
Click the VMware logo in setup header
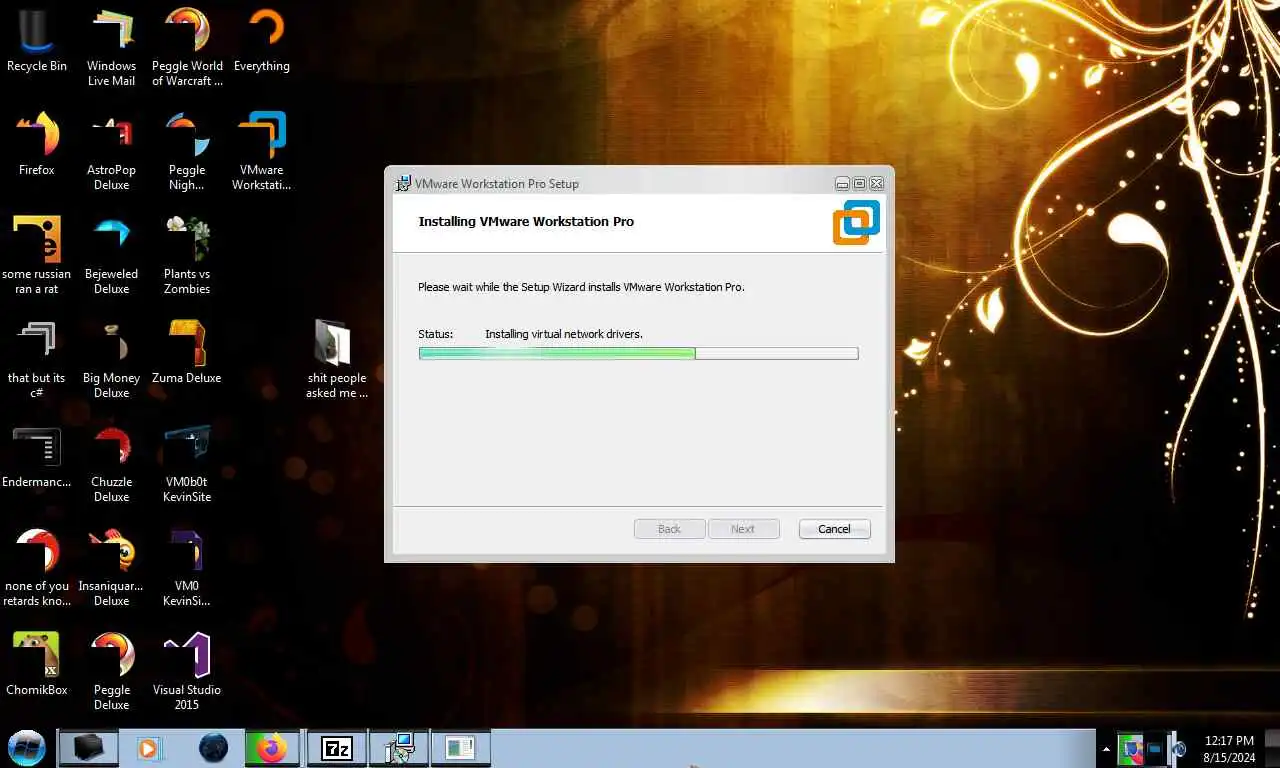pos(856,222)
